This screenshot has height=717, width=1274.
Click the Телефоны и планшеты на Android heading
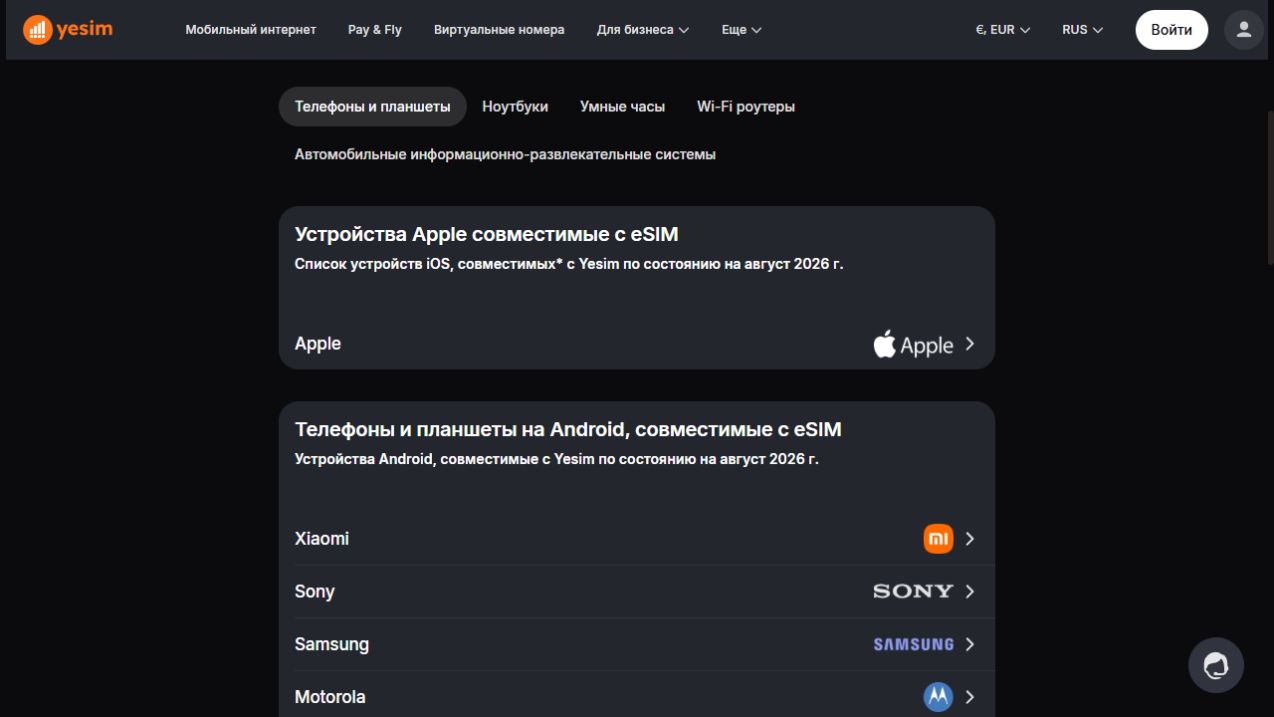(x=568, y=429)
